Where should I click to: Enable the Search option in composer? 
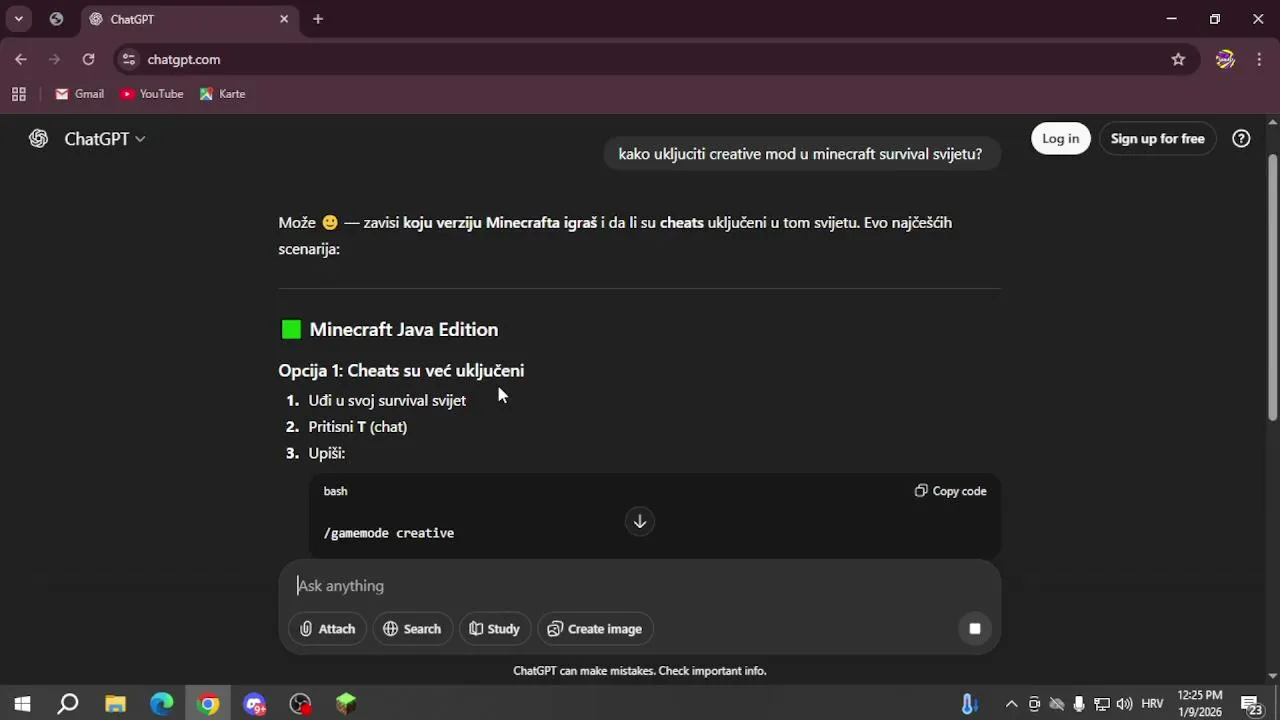[x=412, y=629]
